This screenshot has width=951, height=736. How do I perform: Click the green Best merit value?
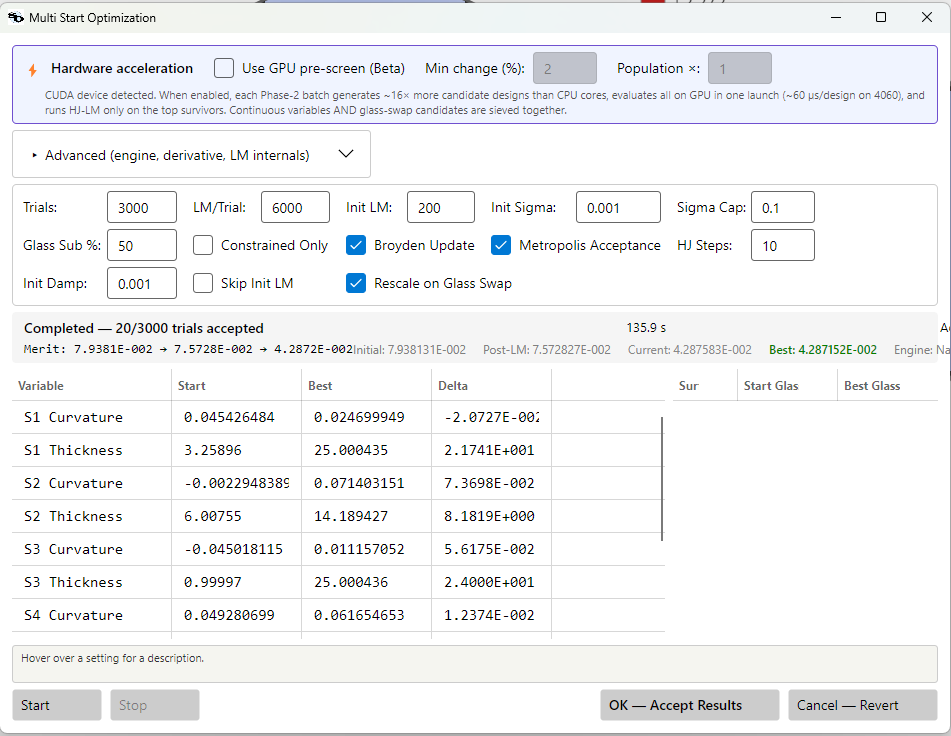coord(822,350)
